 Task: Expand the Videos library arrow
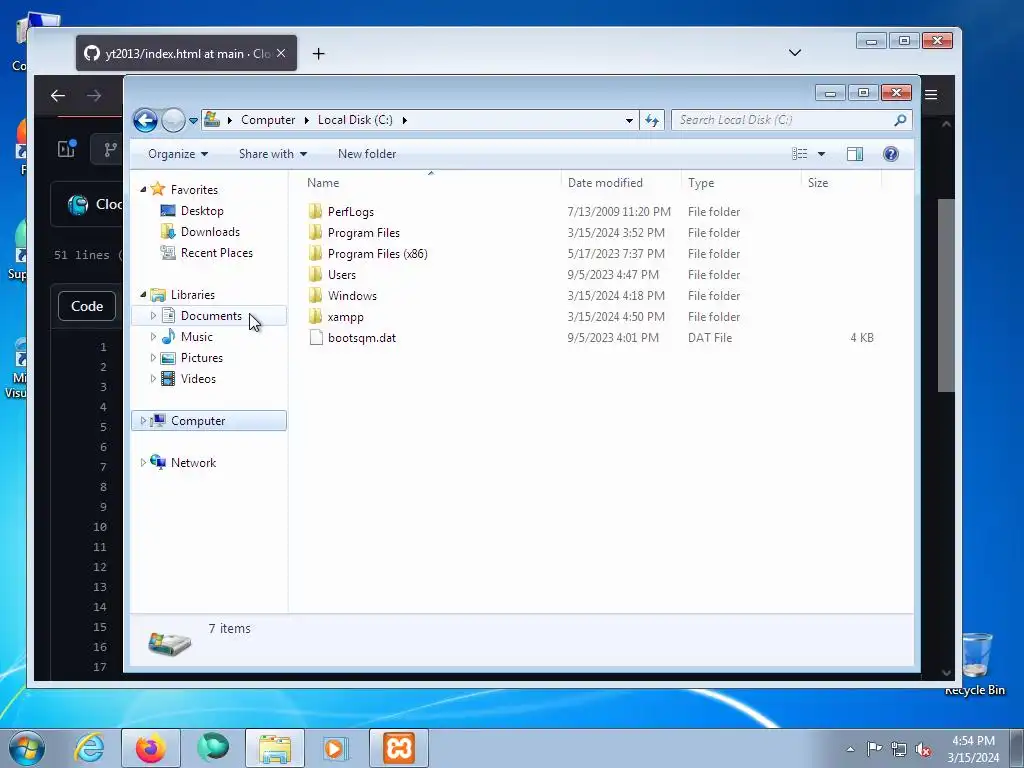click(153, 379)
